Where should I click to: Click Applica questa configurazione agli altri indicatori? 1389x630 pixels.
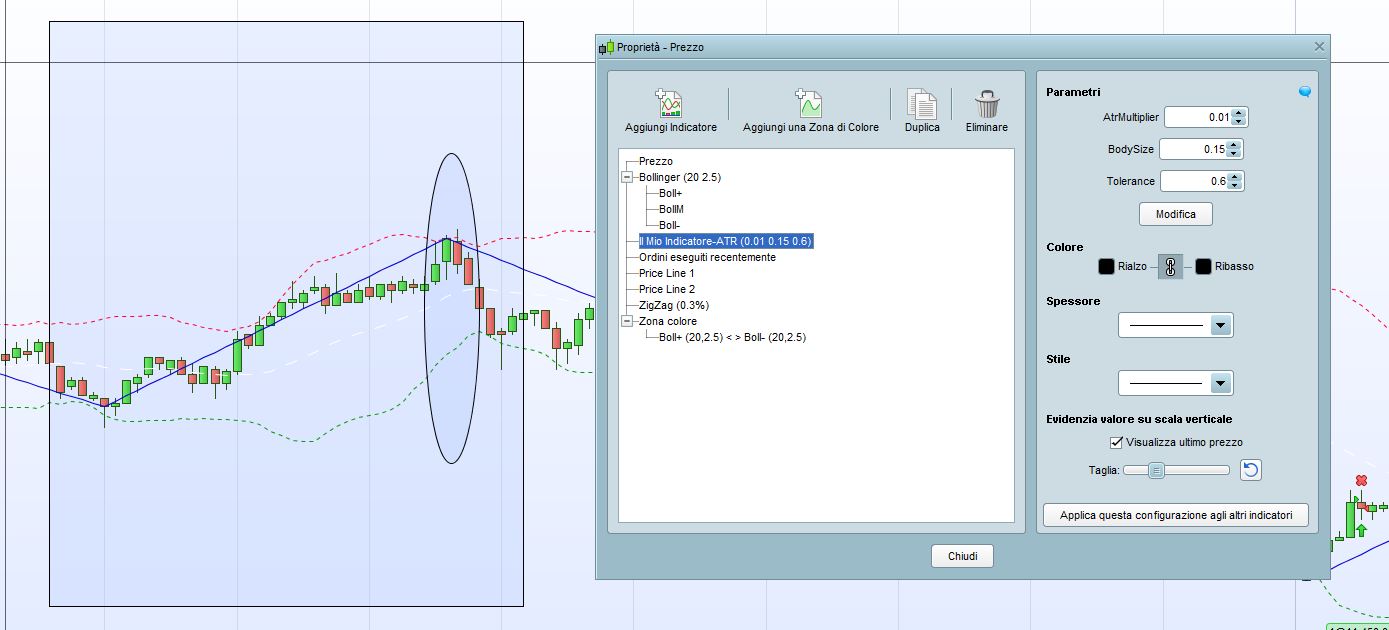coord(1176,515)
